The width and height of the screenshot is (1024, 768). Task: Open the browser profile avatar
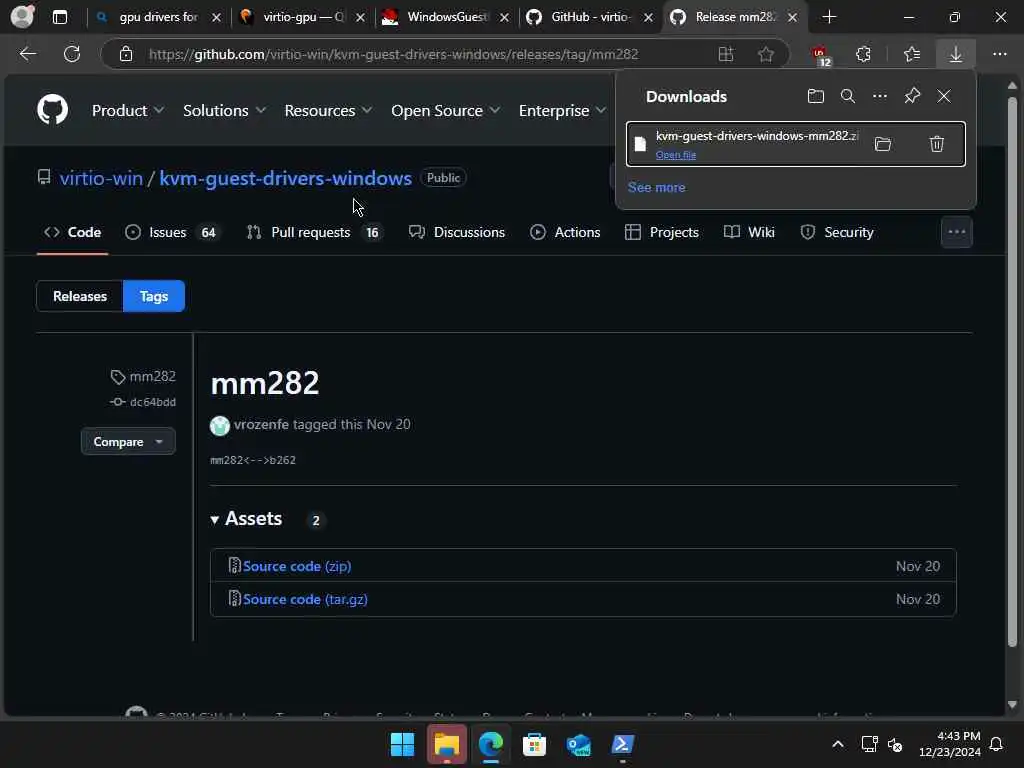(23, 16)
